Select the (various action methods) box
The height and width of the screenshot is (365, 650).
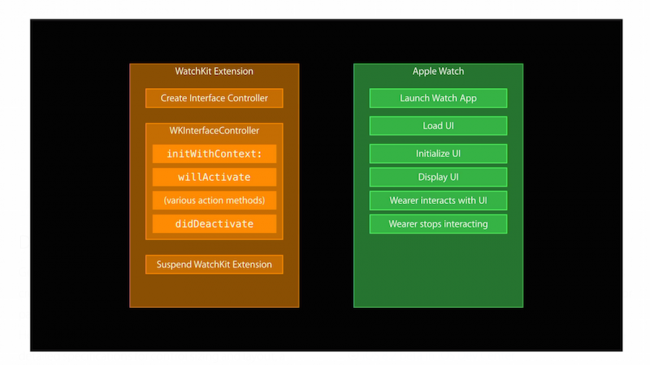(214, 200)
